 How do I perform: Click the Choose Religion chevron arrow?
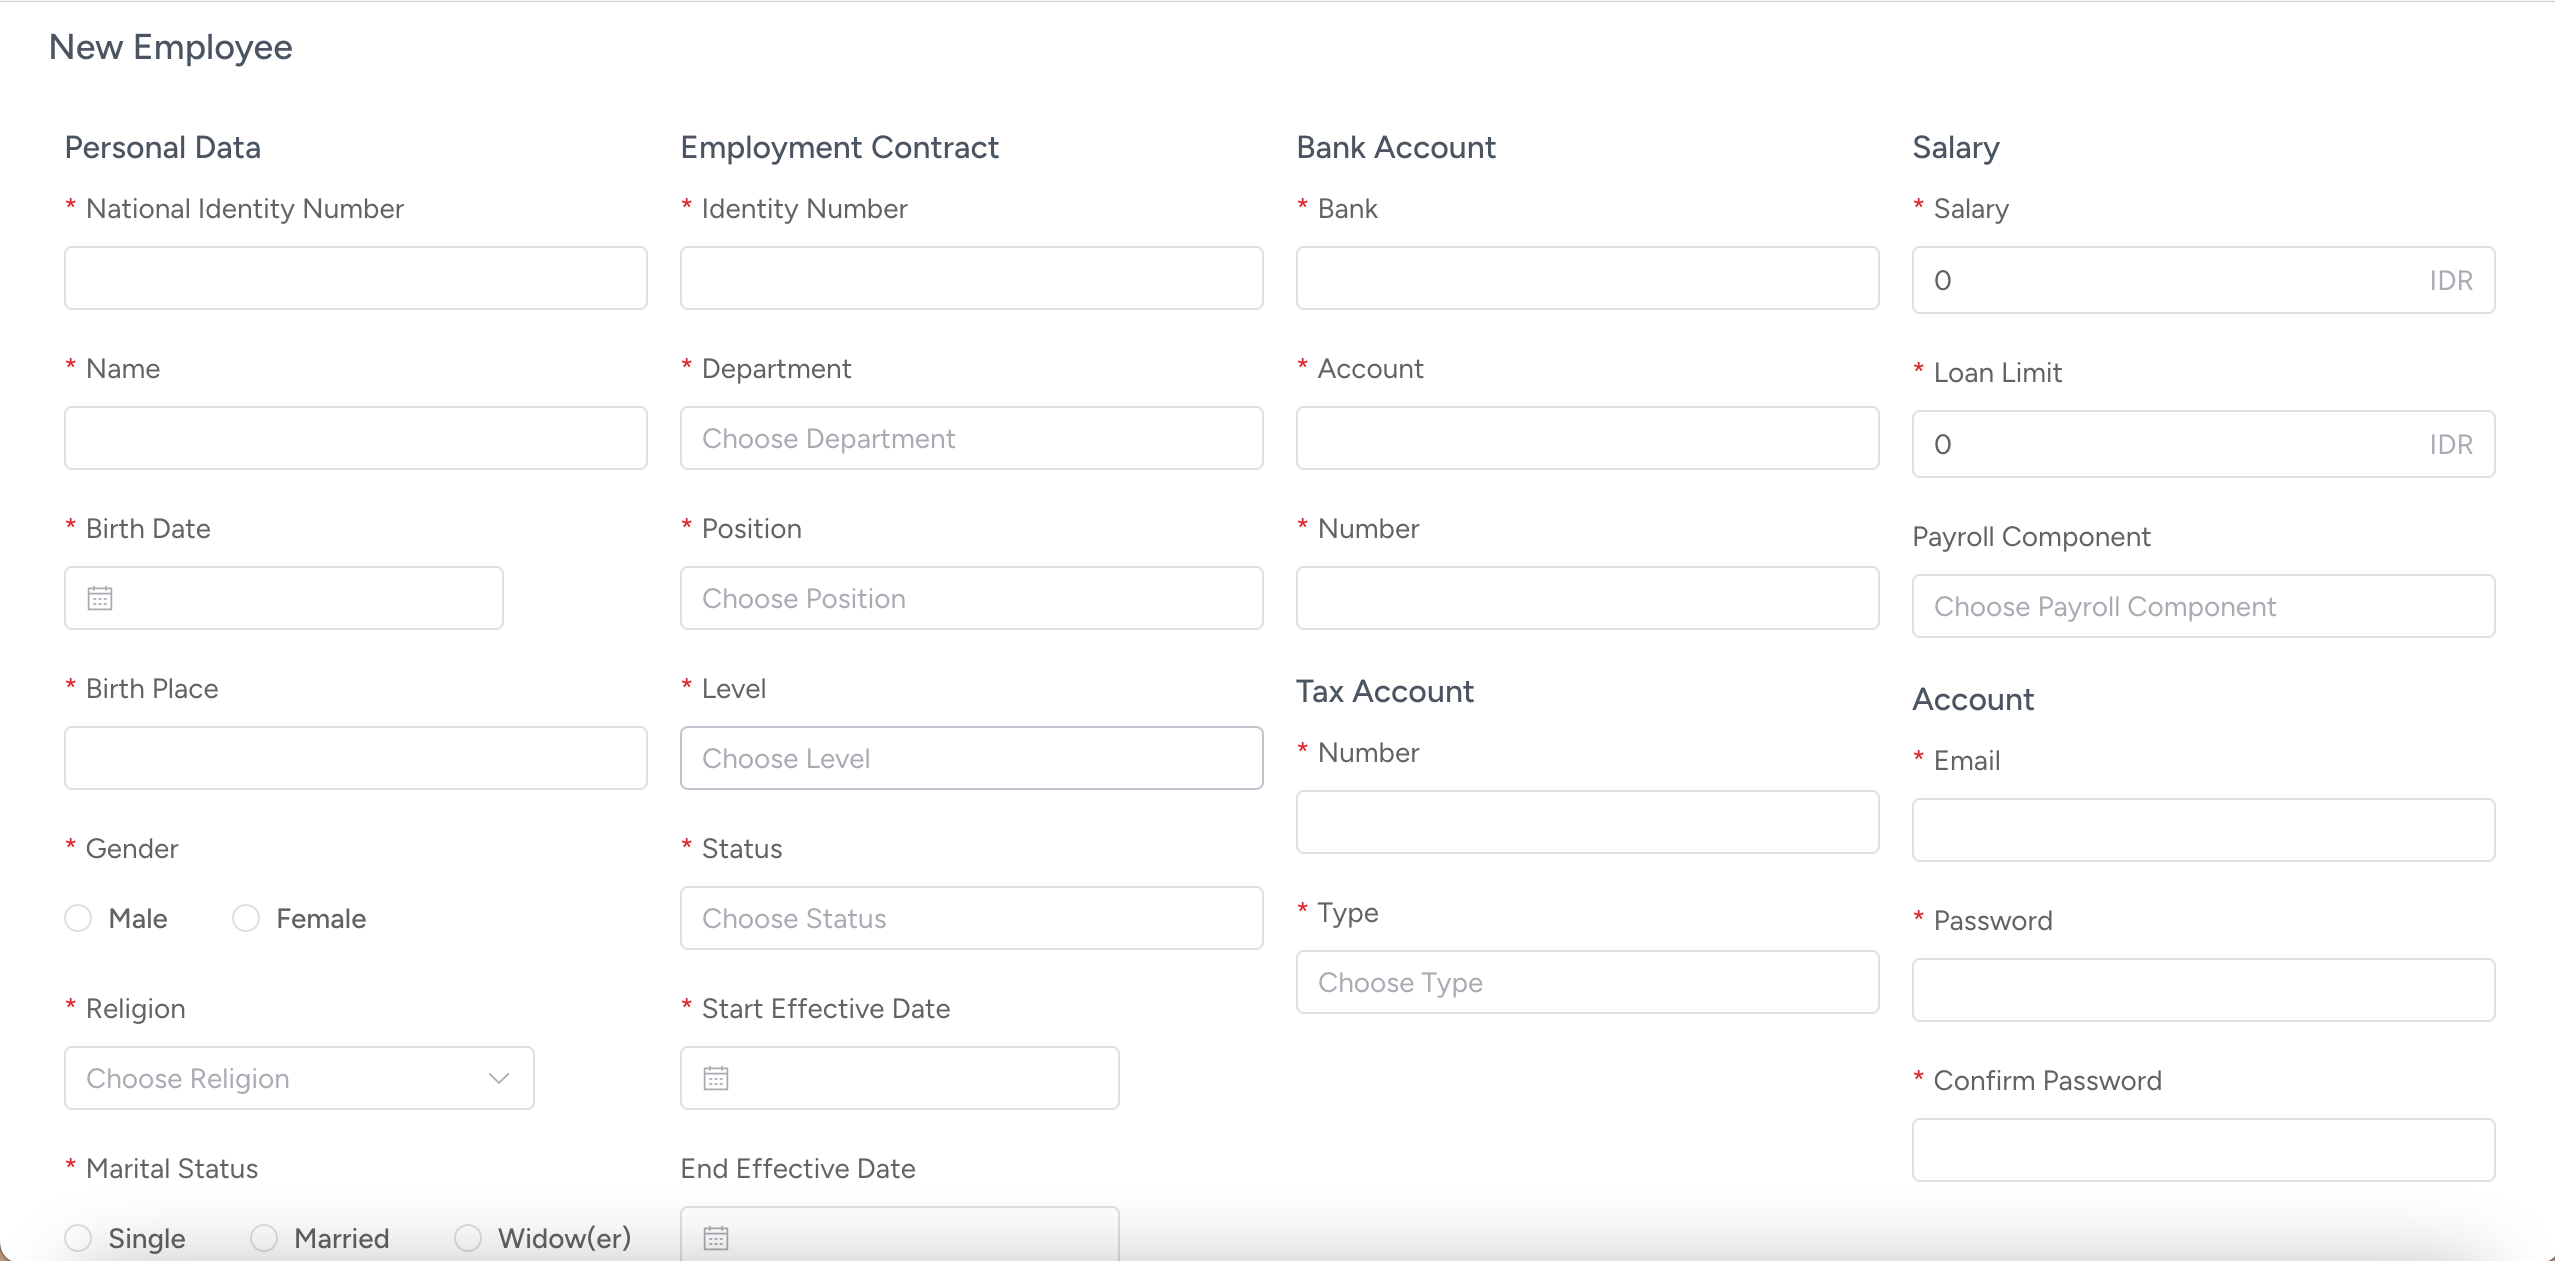[x=499, y=1078]
